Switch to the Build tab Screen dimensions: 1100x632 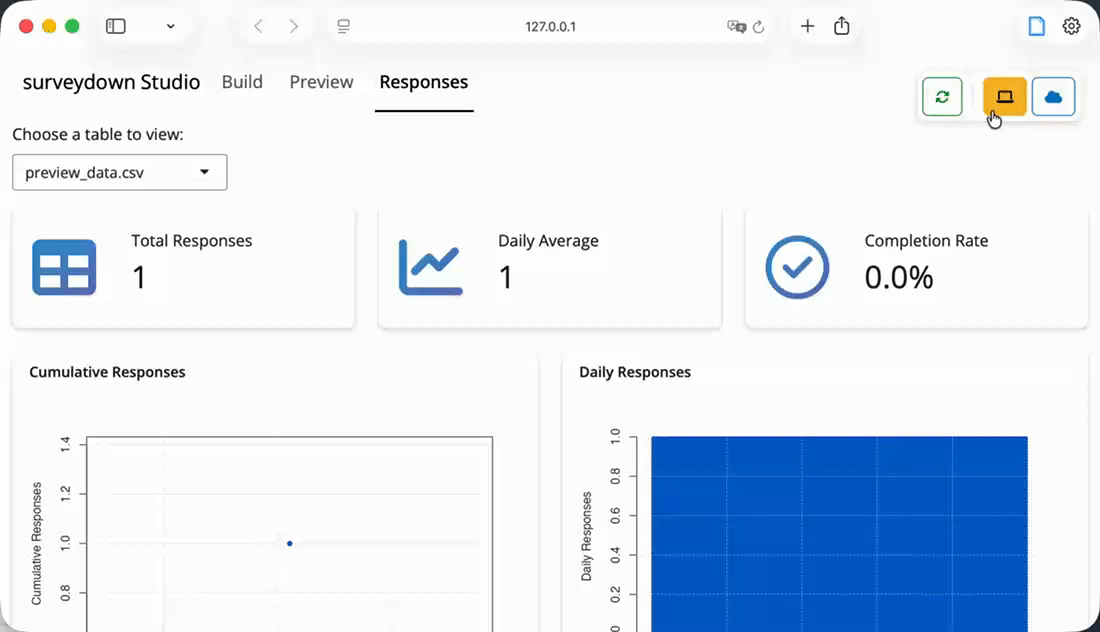tap(242, 82)
